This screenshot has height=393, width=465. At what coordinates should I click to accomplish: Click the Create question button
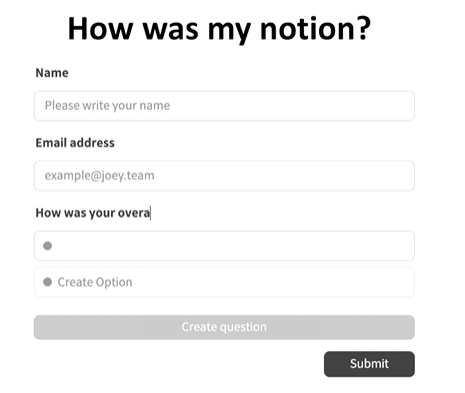(x=224, y=327)
